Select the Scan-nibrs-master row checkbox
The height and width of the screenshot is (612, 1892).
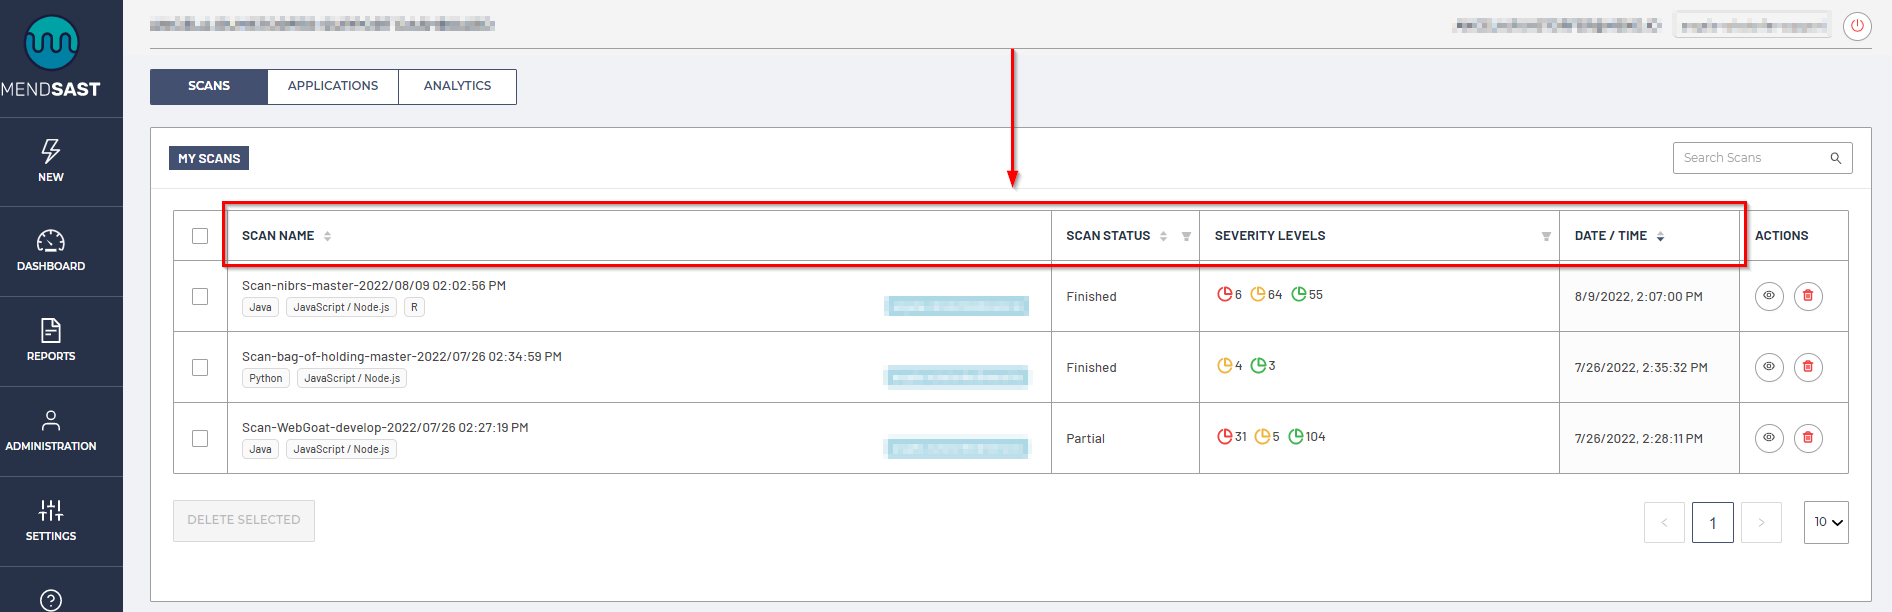(200, 297)
